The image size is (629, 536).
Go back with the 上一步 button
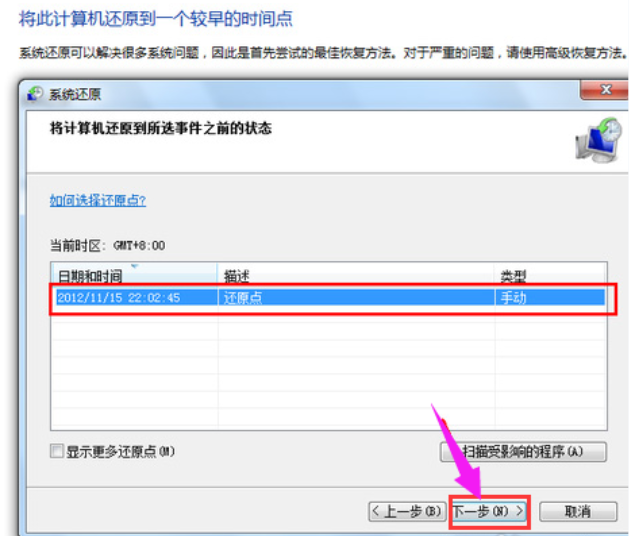(x=407, y=511)
